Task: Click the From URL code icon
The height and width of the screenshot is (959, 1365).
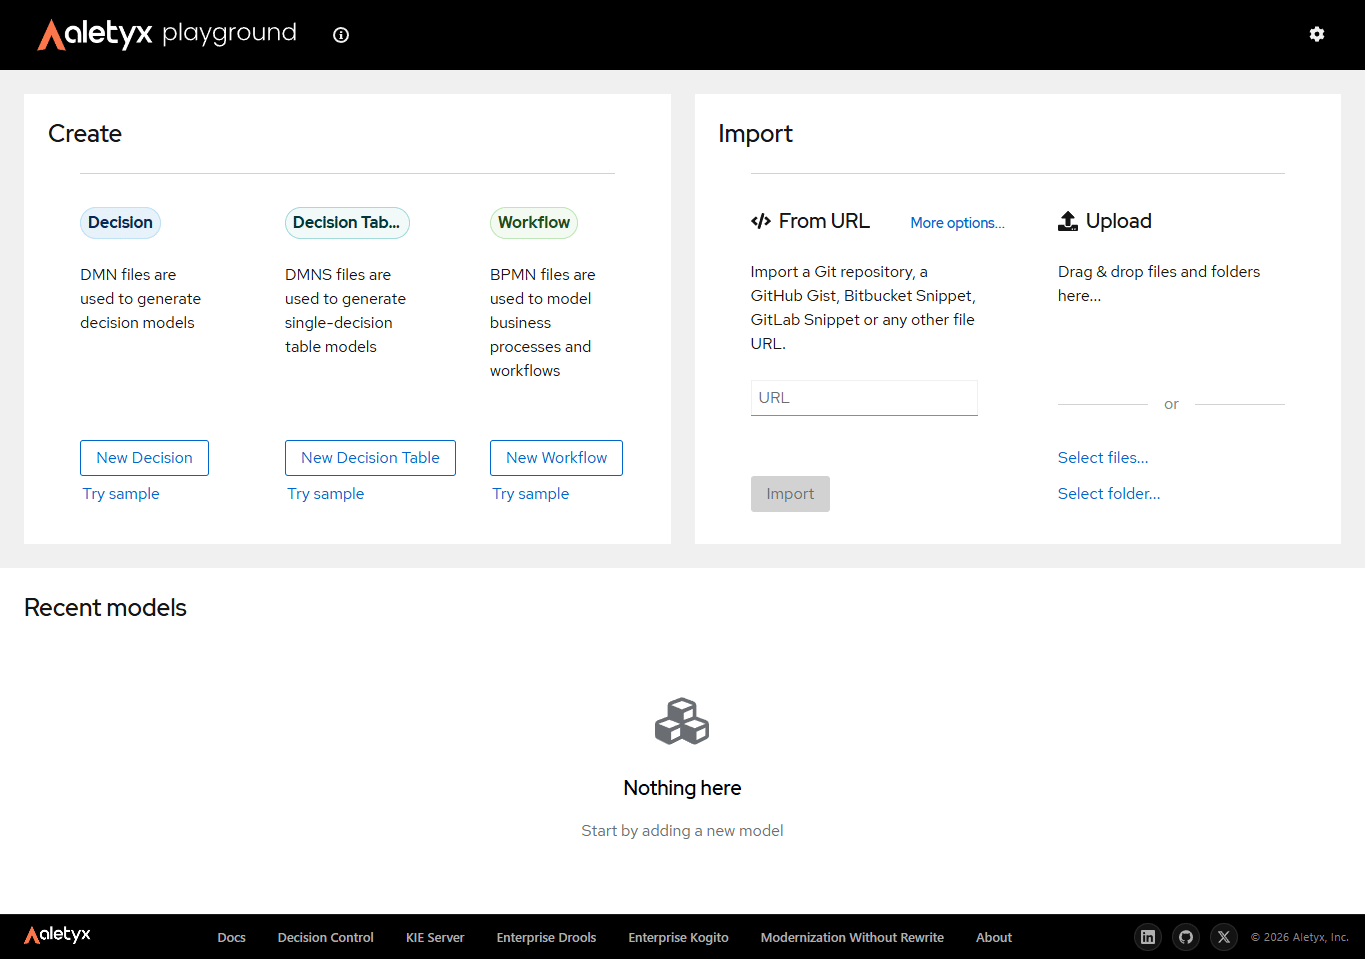Action: pos(761,221)
